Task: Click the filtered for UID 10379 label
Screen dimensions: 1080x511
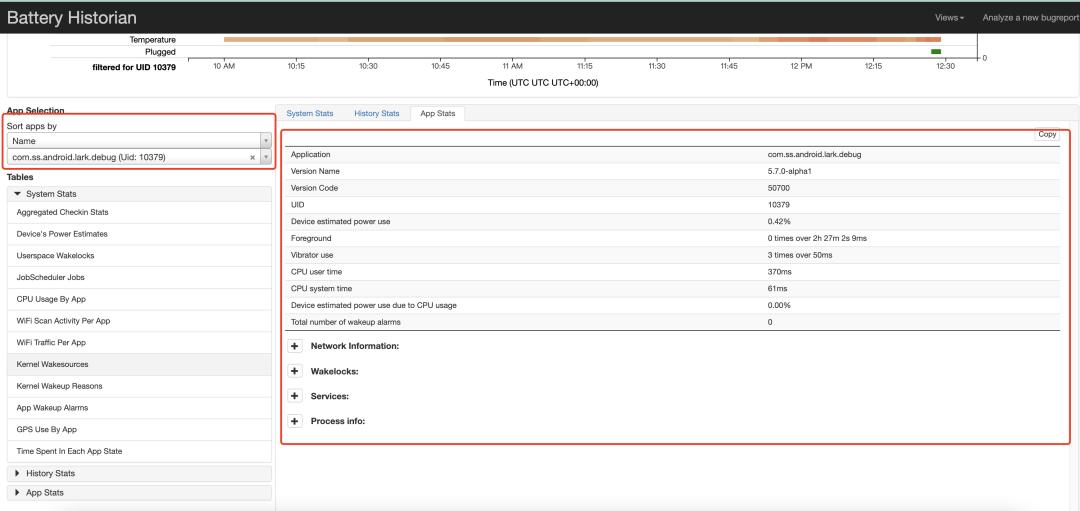Action: 134,67
